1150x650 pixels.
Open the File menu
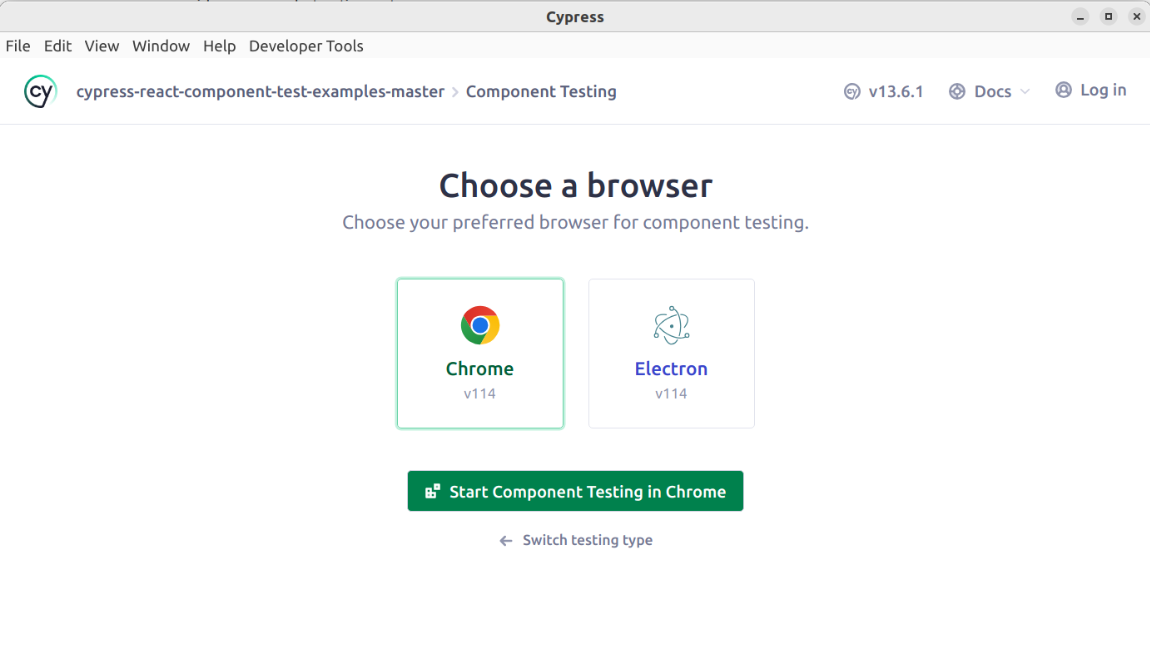(x=18, y=45)
